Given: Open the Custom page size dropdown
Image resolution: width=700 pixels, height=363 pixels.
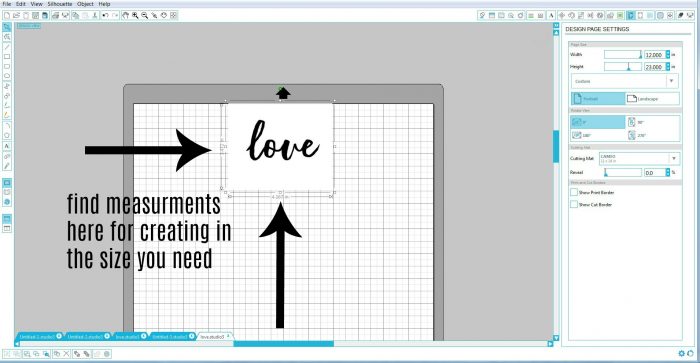Looking at the screenshot, I should point(625,81).
